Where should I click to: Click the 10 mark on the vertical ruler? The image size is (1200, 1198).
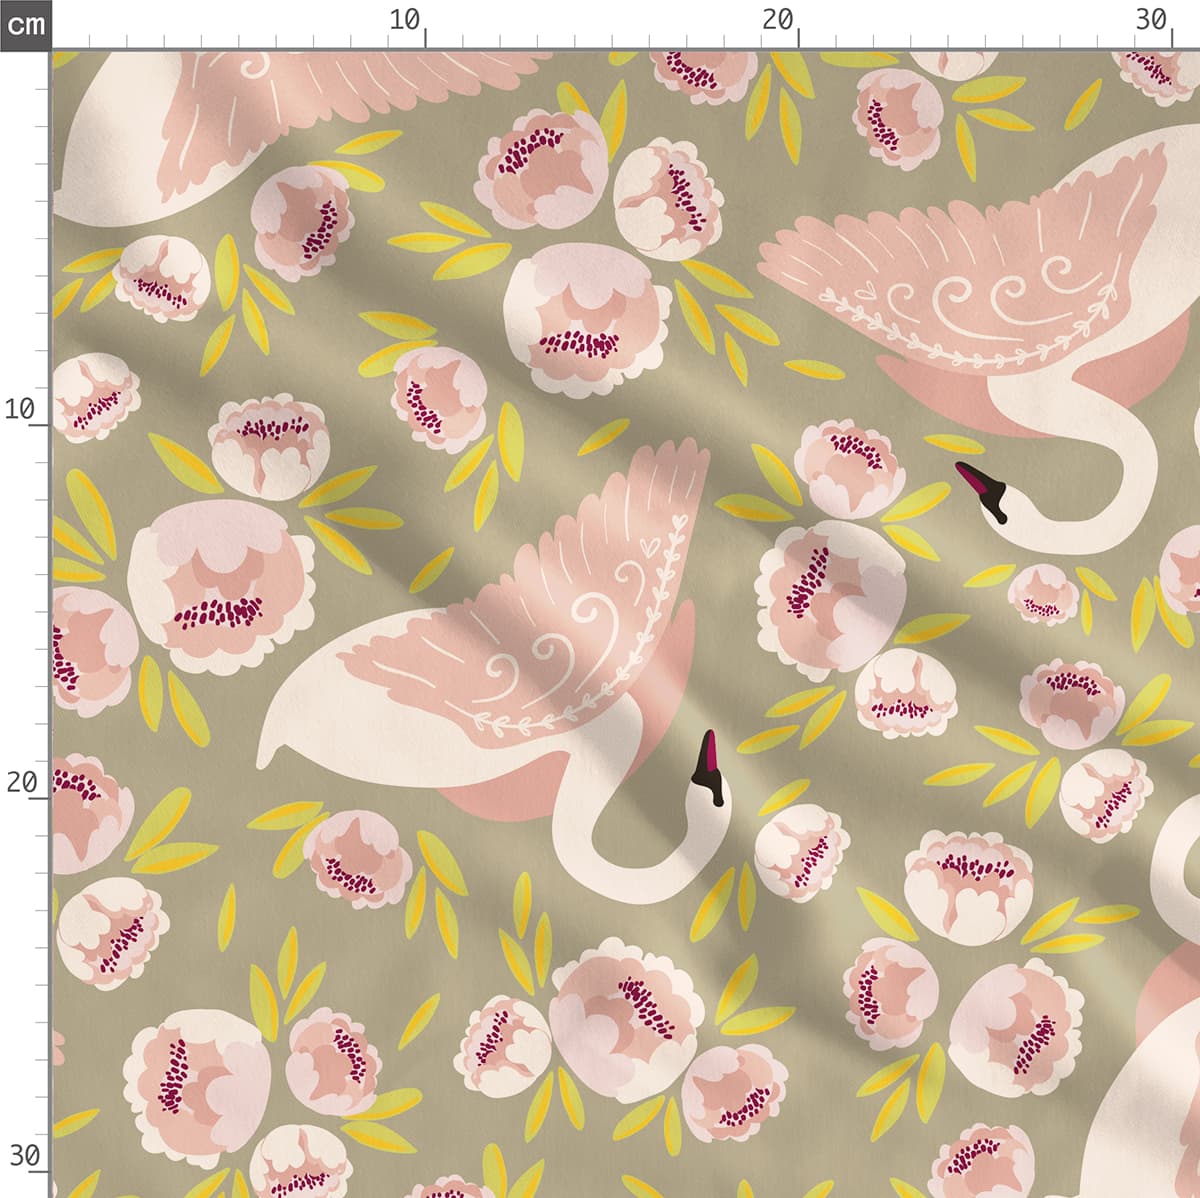tap(20, 409)
